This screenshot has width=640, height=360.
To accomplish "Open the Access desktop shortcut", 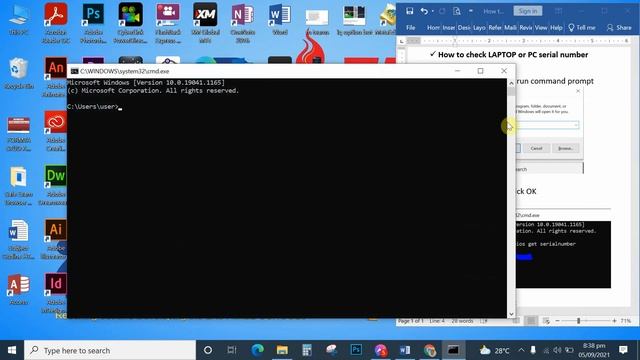I will coord(19,290).
